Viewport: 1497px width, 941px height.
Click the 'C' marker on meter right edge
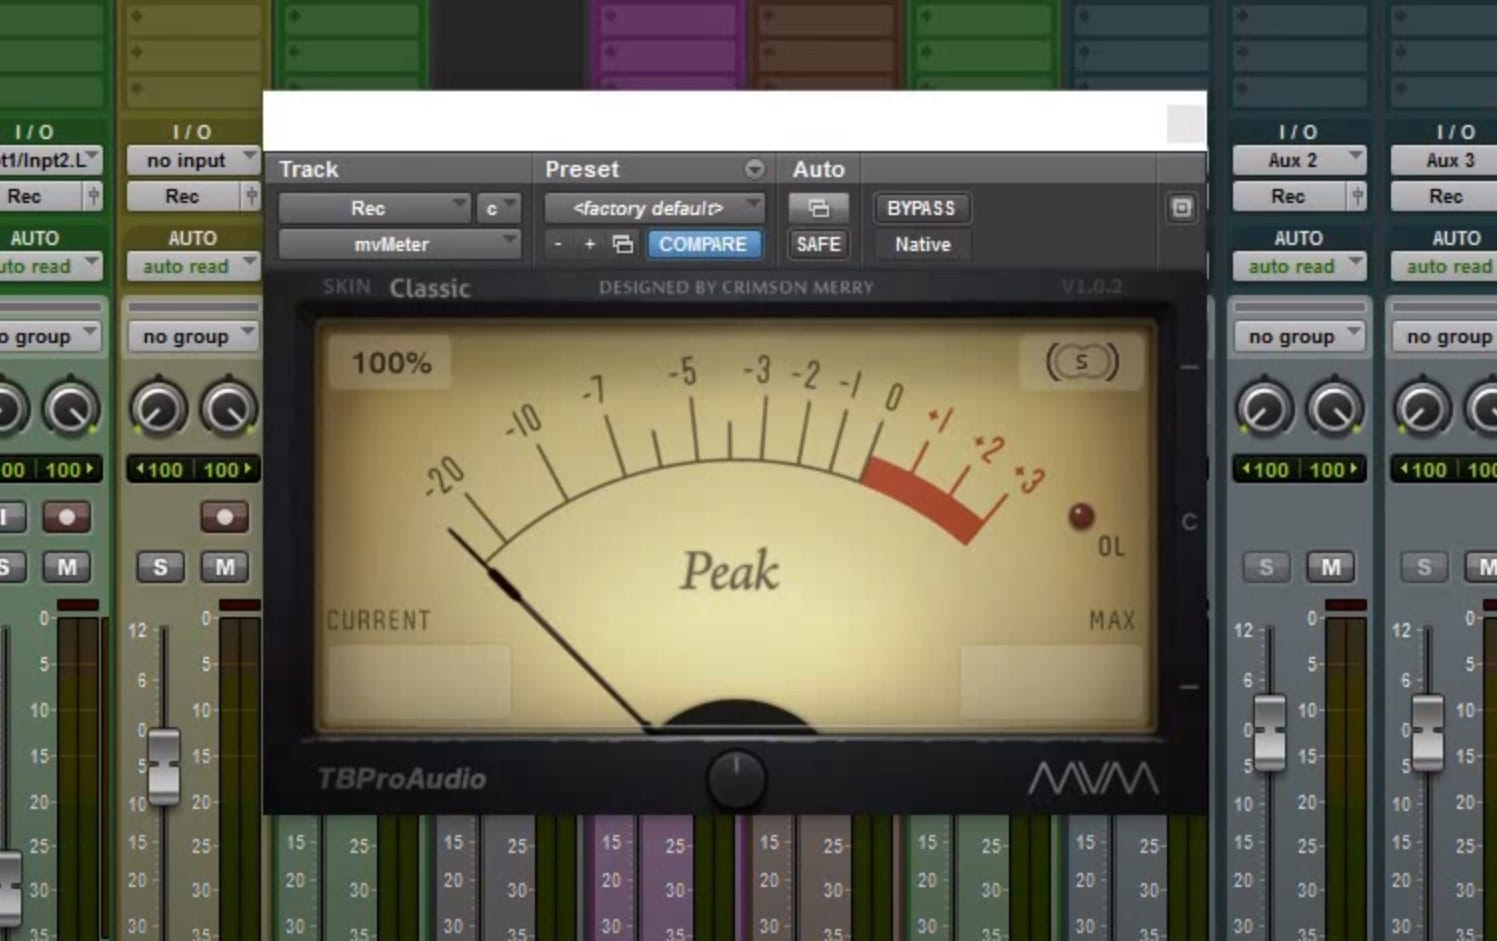pyautogui.click(x=1189, y=522)
